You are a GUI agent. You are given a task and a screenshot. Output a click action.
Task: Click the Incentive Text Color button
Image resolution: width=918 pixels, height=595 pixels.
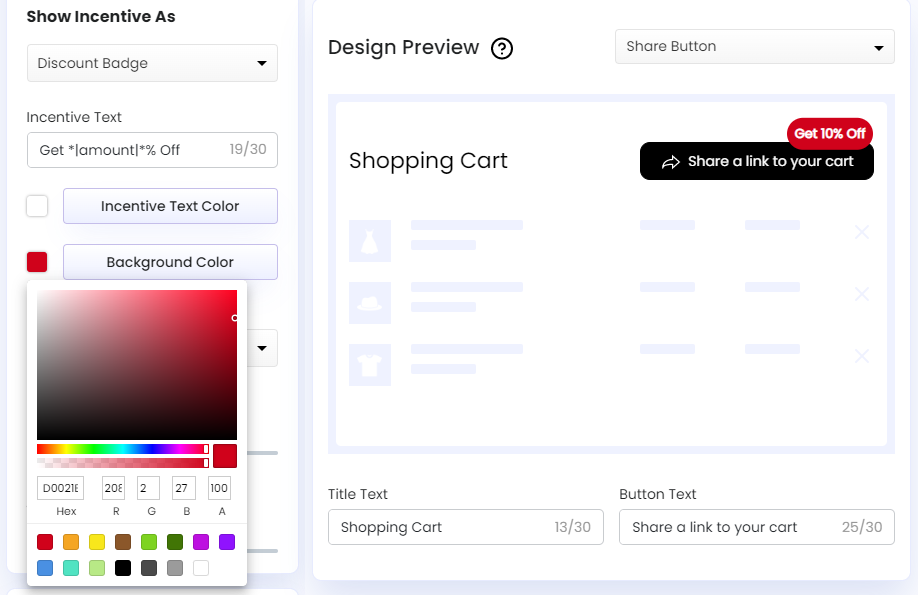[x=170, y=206]
